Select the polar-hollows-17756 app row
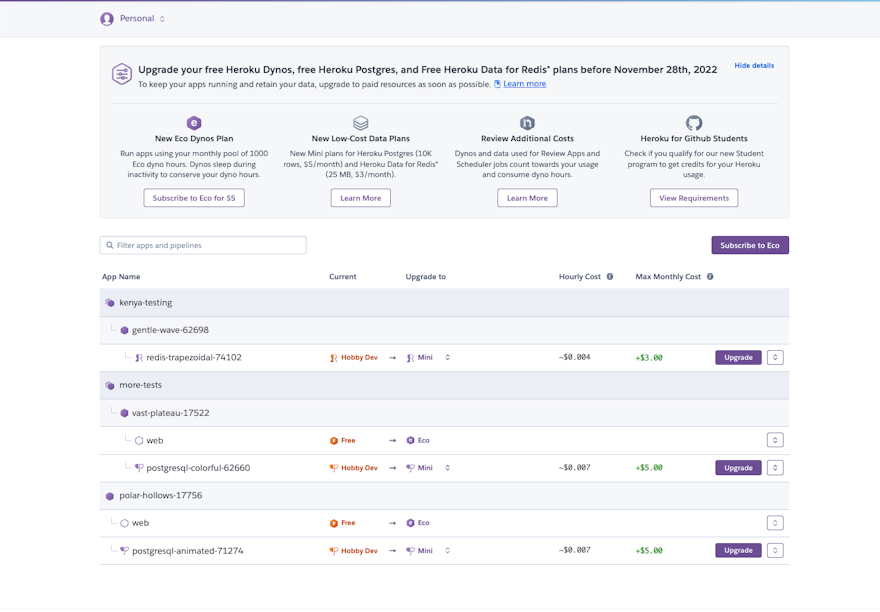This screenshot has width=880, height=612. [160, 496]
